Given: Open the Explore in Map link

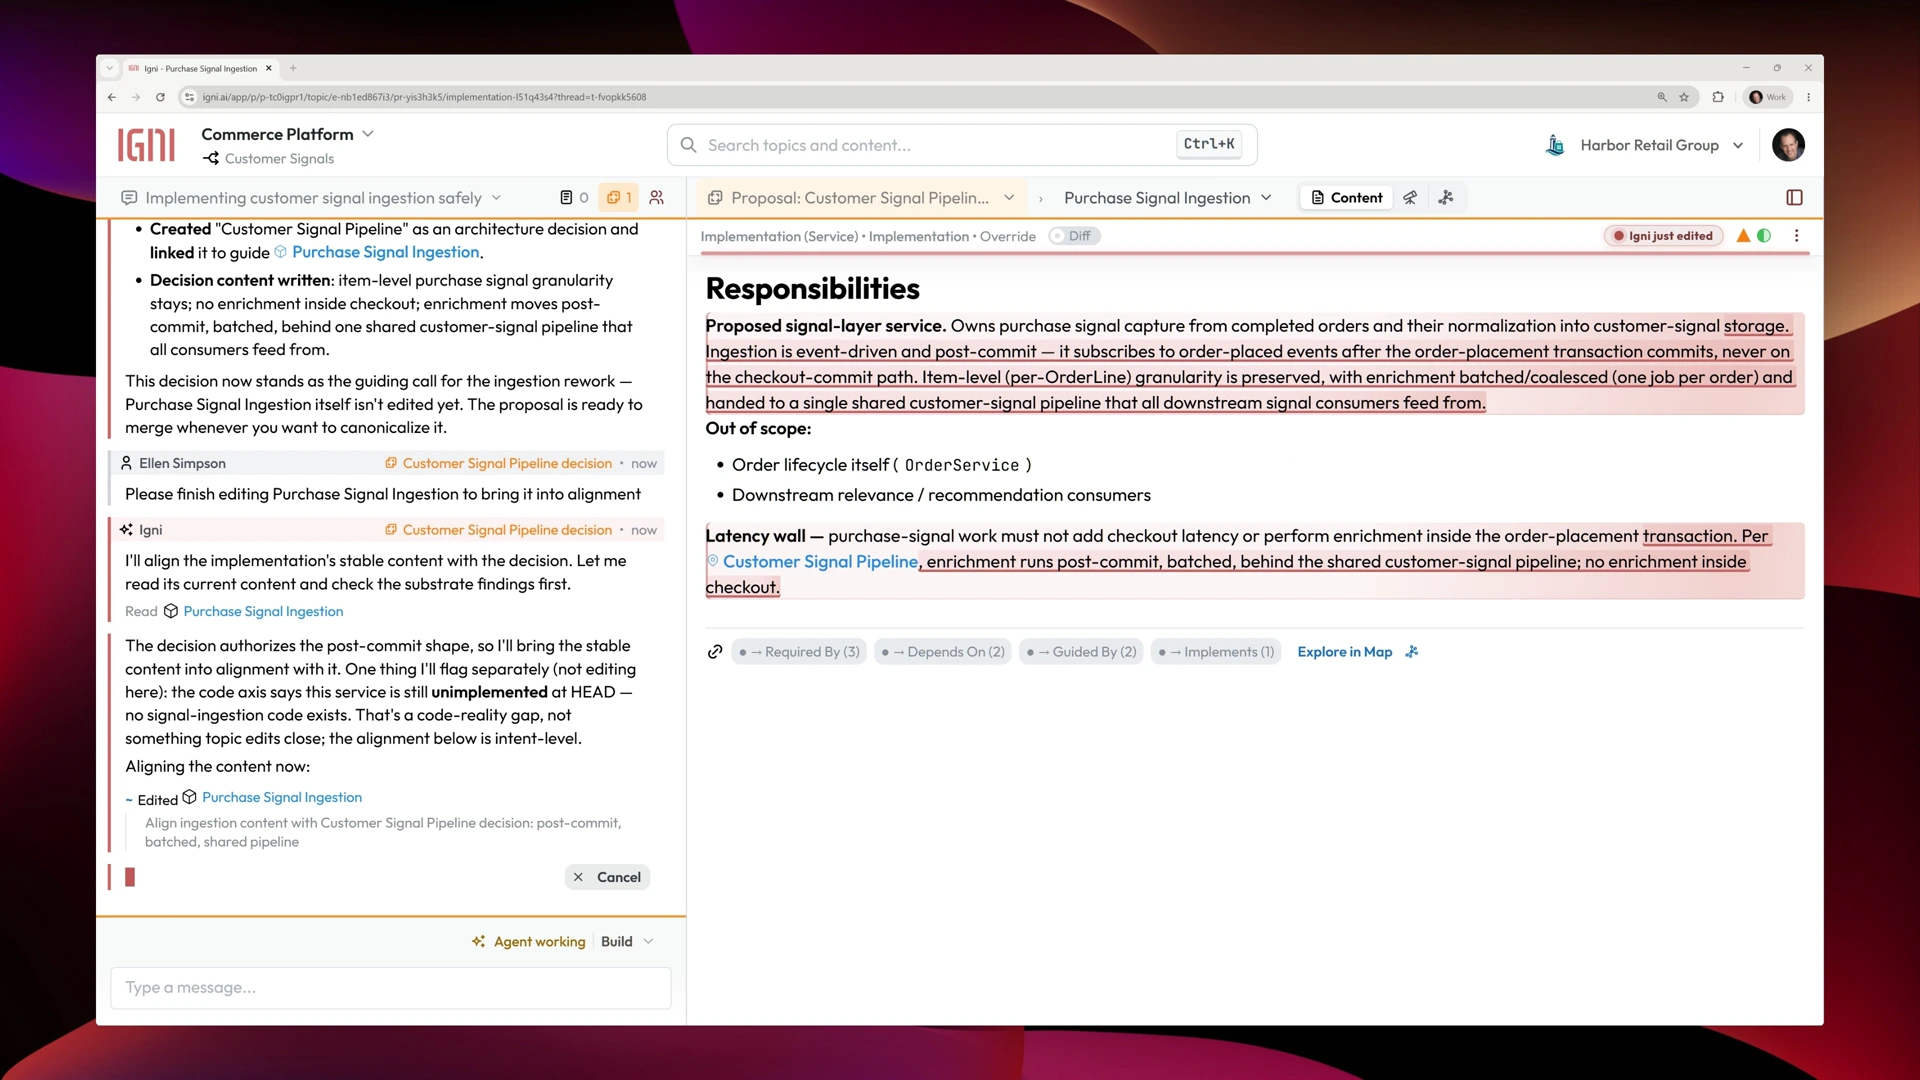Looking at the screenshot, I should (x=1344, y=652).
